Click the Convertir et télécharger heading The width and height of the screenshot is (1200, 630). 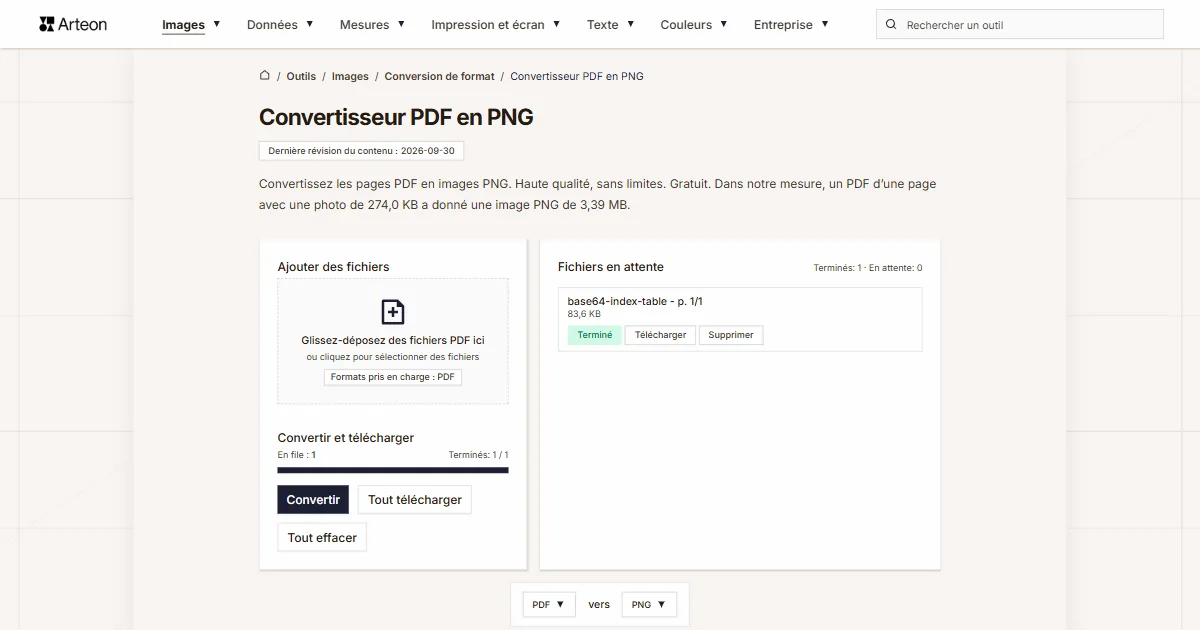[x=346, y=438]
